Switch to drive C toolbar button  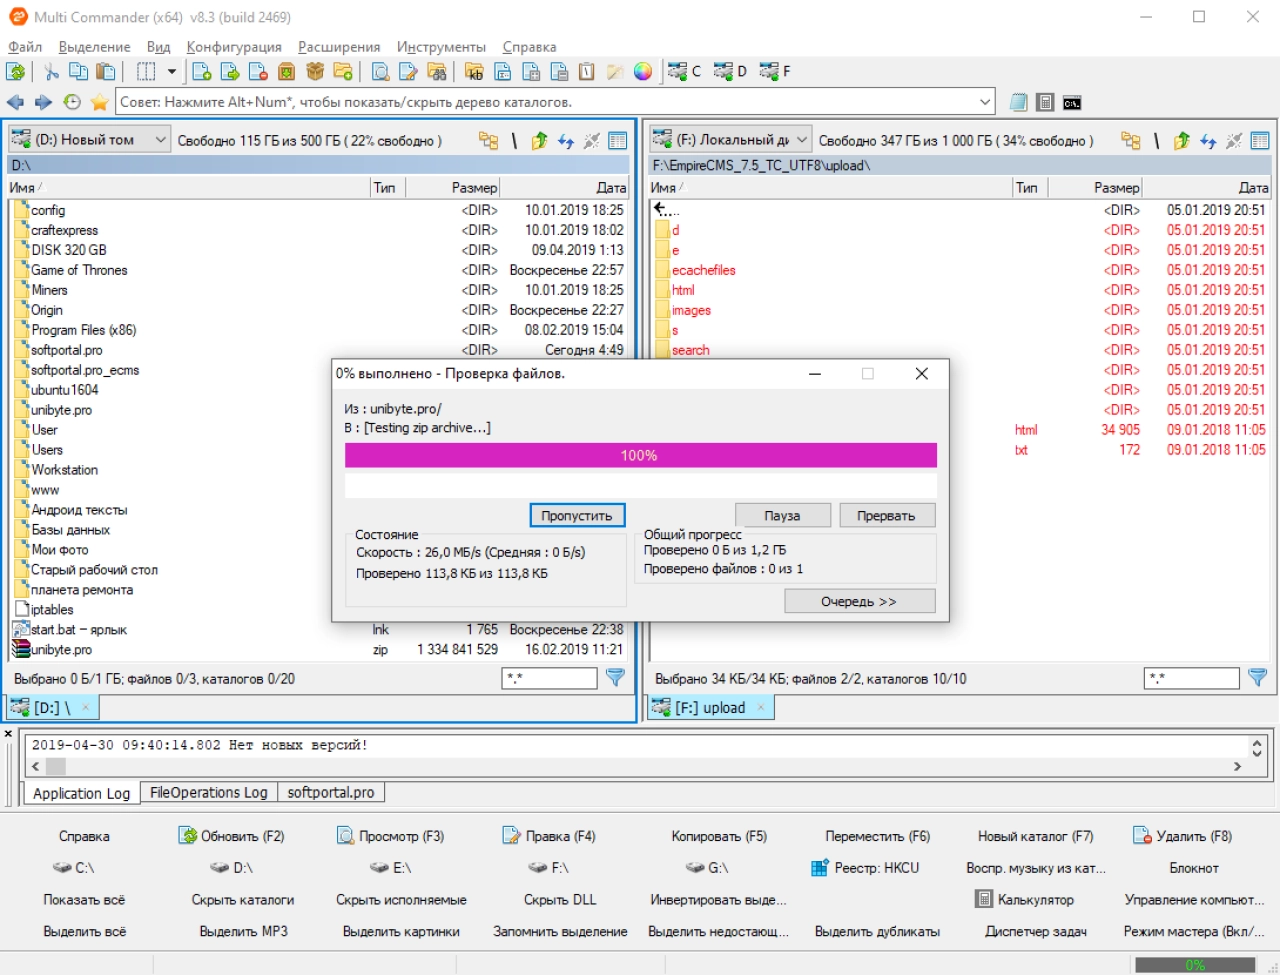pyautogui.click(x=685, y=71)
